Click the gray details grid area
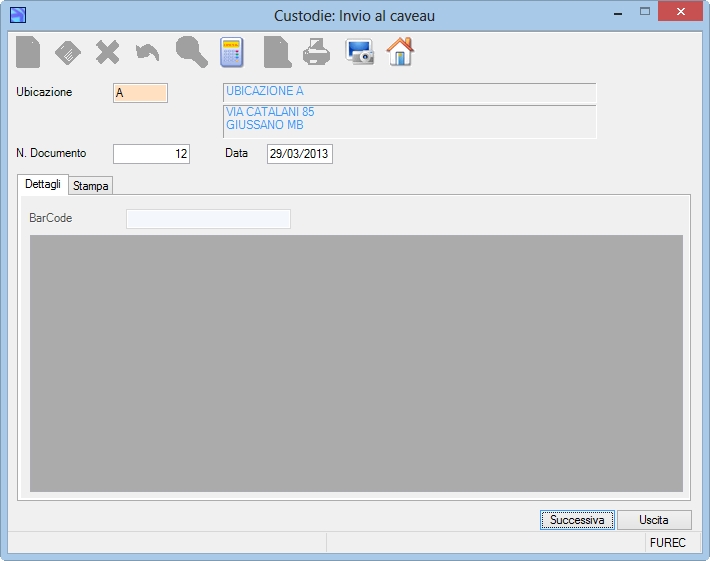 356,363
